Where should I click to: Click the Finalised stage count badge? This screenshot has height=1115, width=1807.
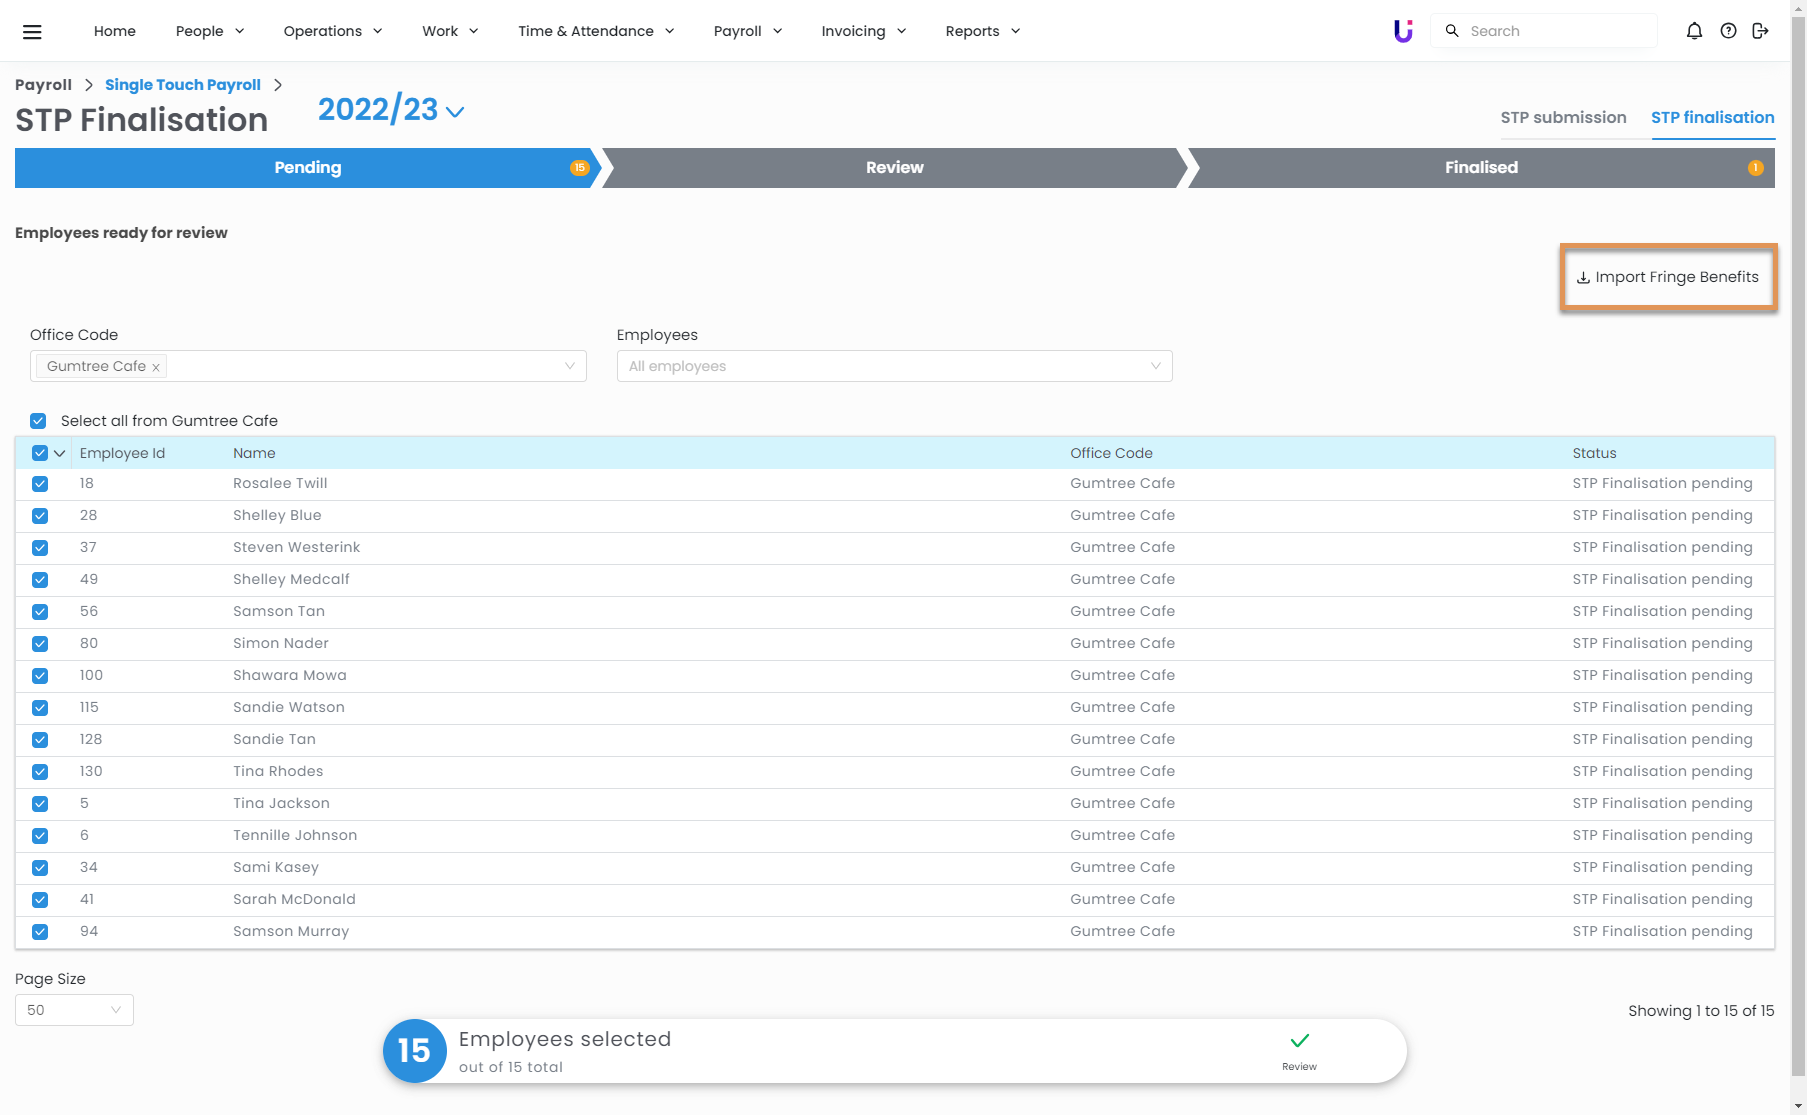[x=1755, y=168]
